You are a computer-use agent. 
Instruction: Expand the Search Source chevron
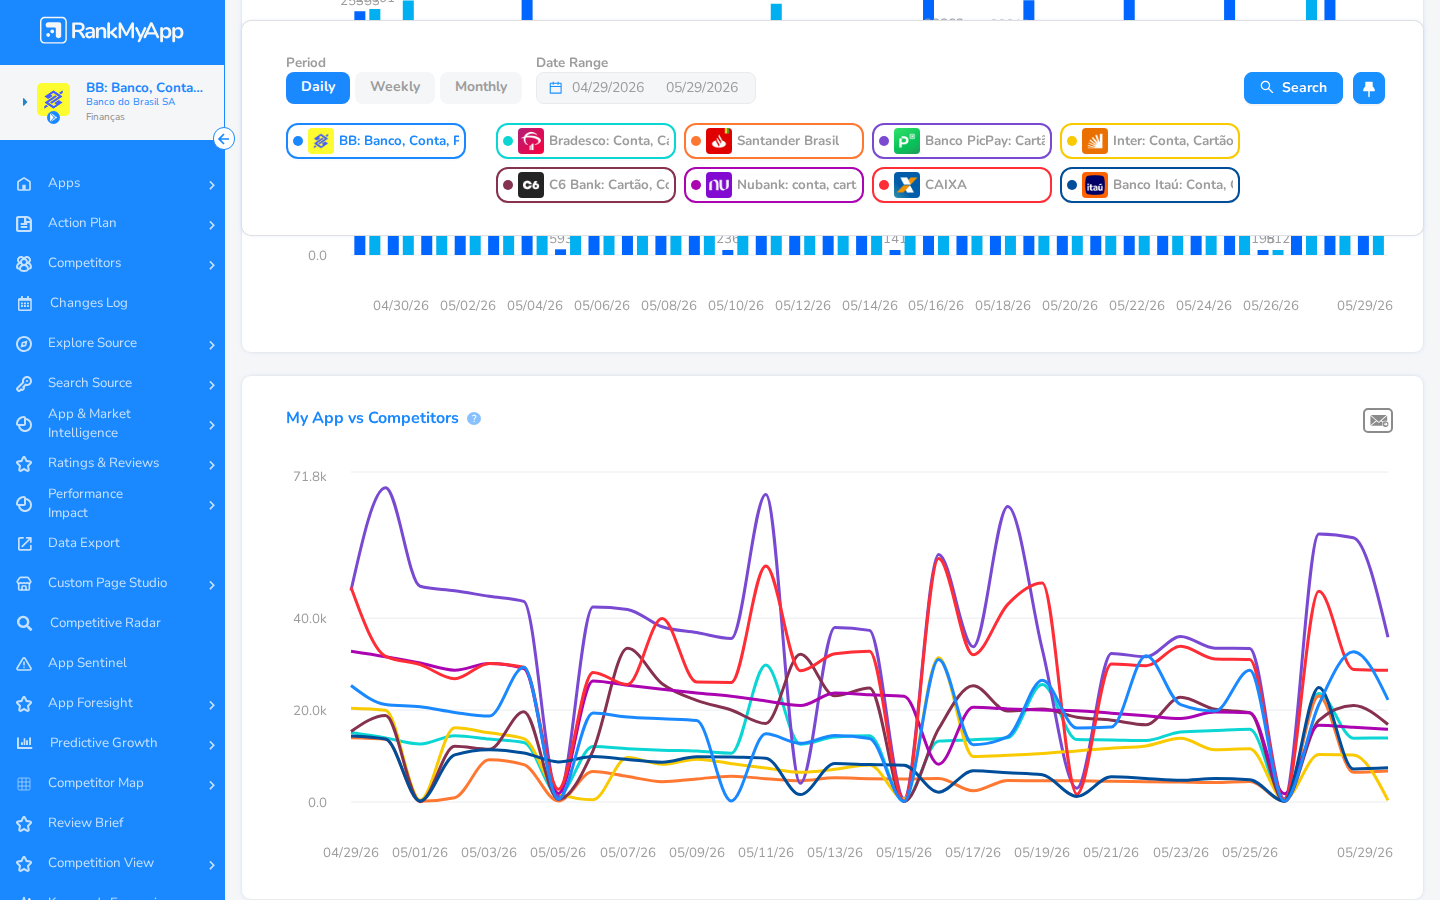pyautogui.click(x=212, y=385)
